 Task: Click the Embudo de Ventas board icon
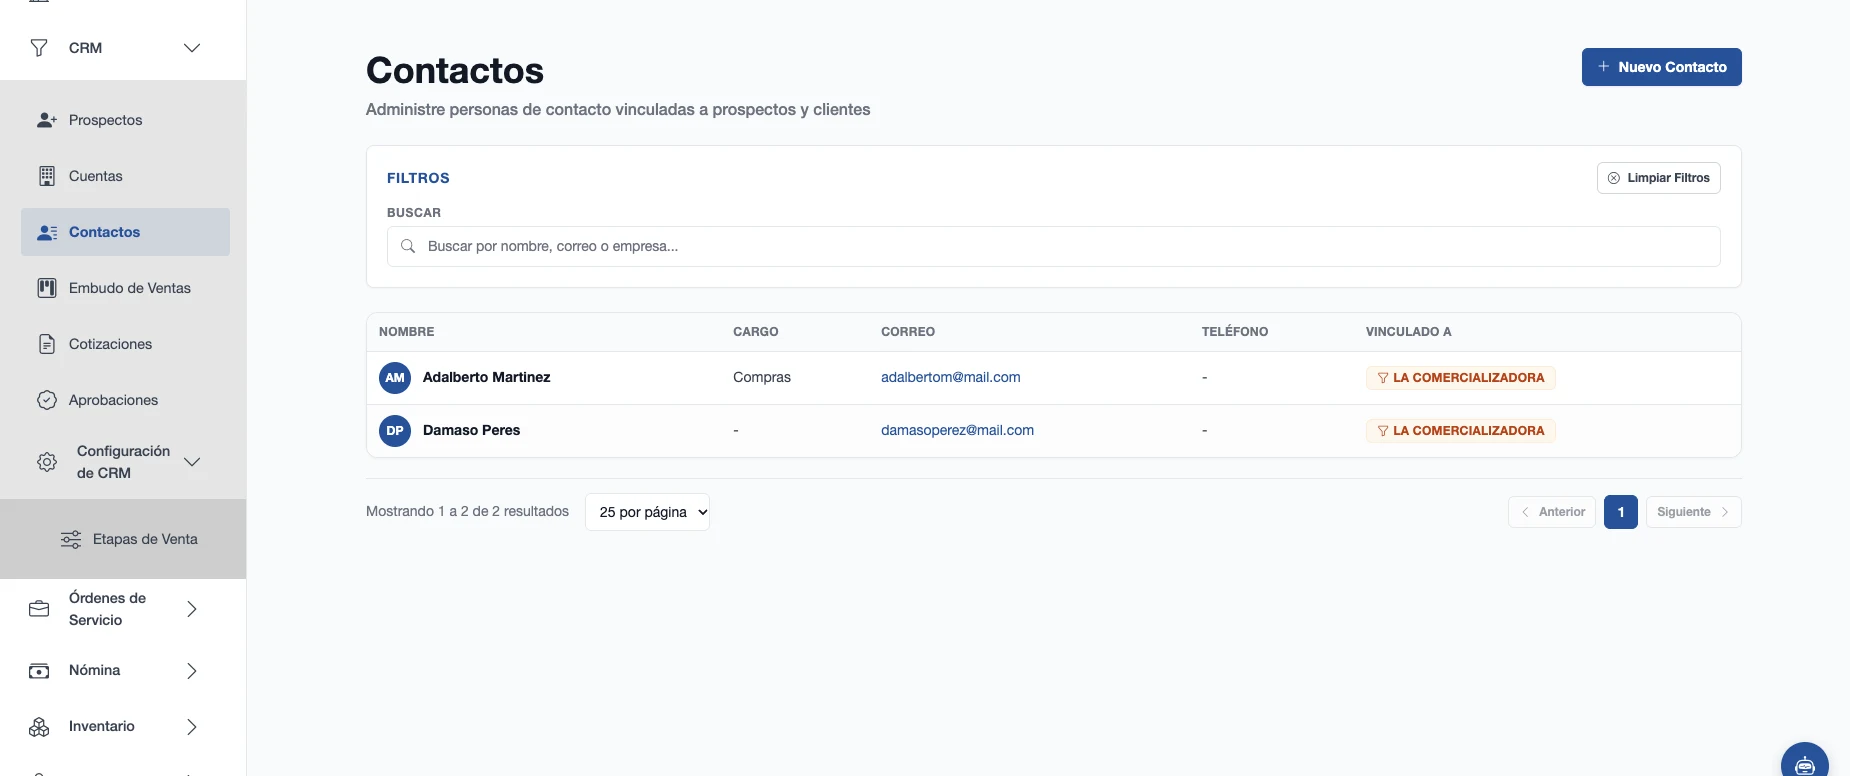click(47, 288)
